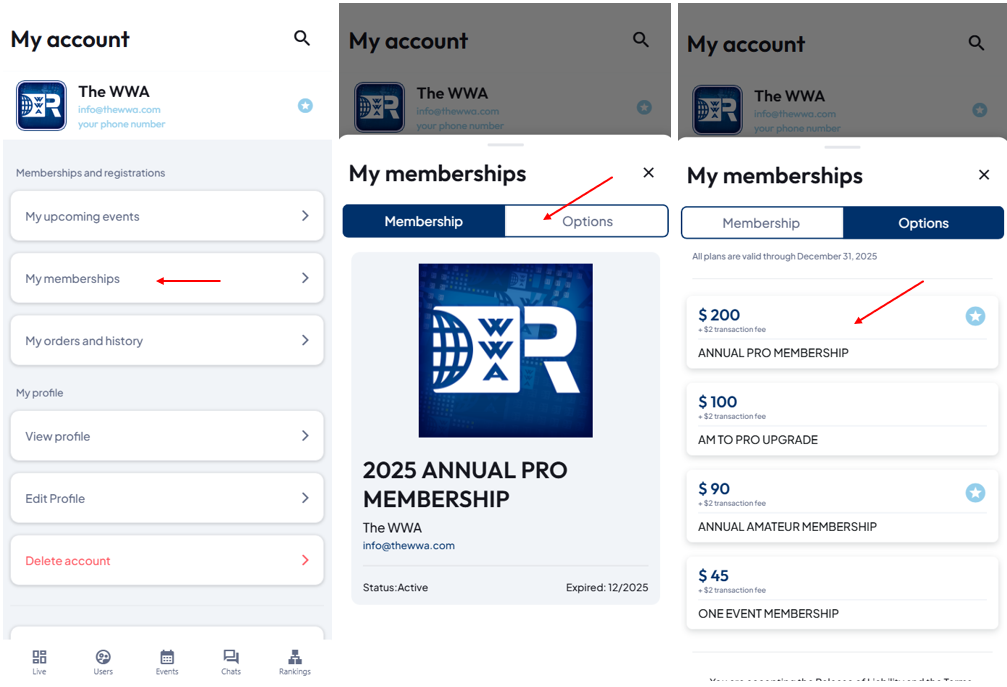
Task: Open the My memberships row
Action: point(167,278)
